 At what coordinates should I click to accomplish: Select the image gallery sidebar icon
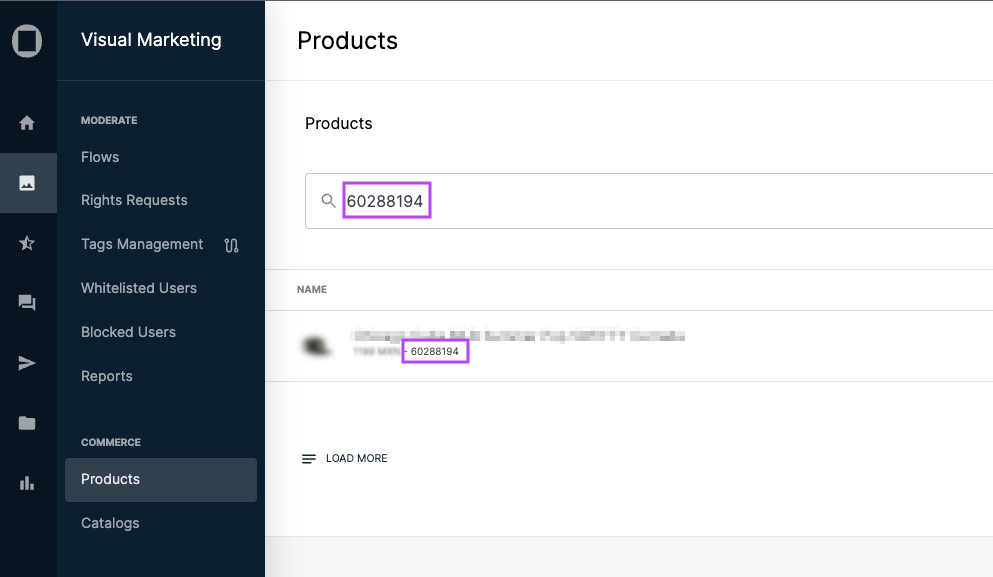(x=27, y=183)
